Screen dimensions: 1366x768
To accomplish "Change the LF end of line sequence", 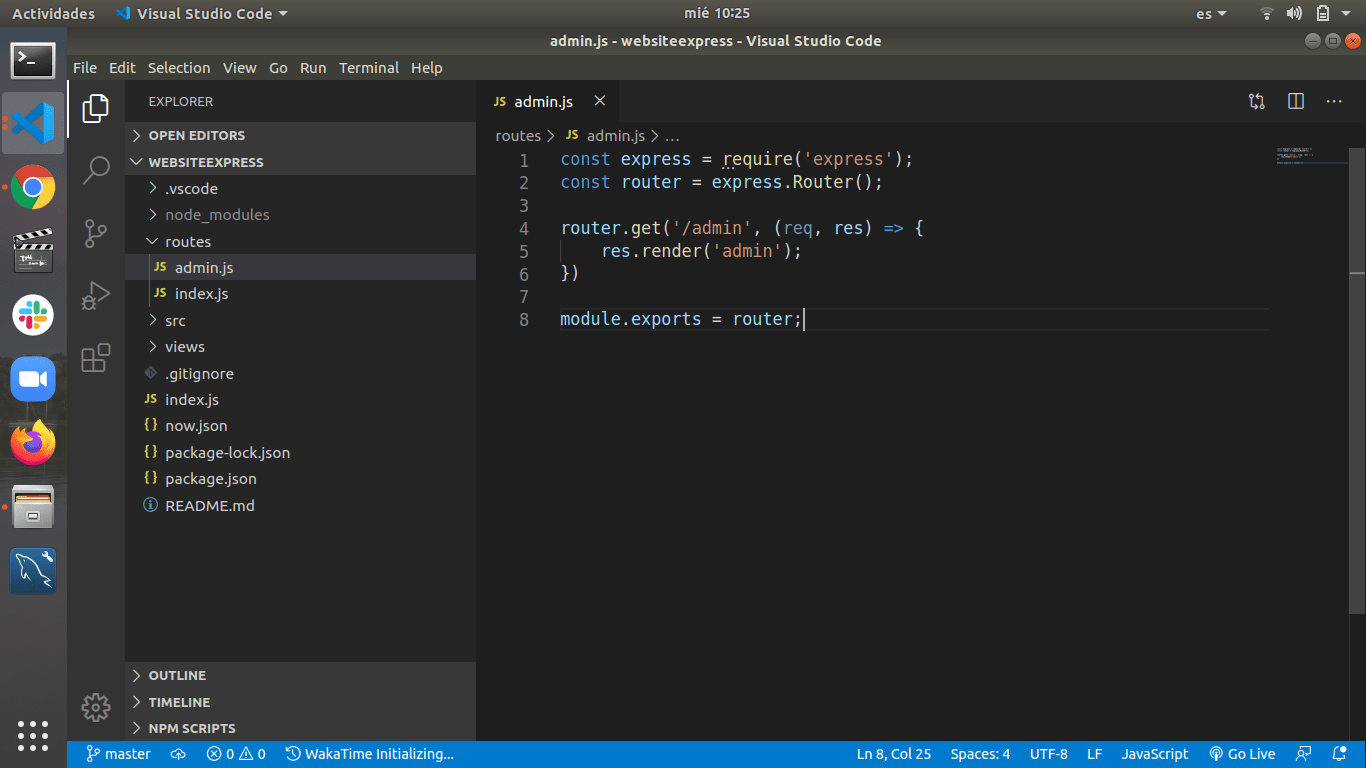I will pos(1095,754).
